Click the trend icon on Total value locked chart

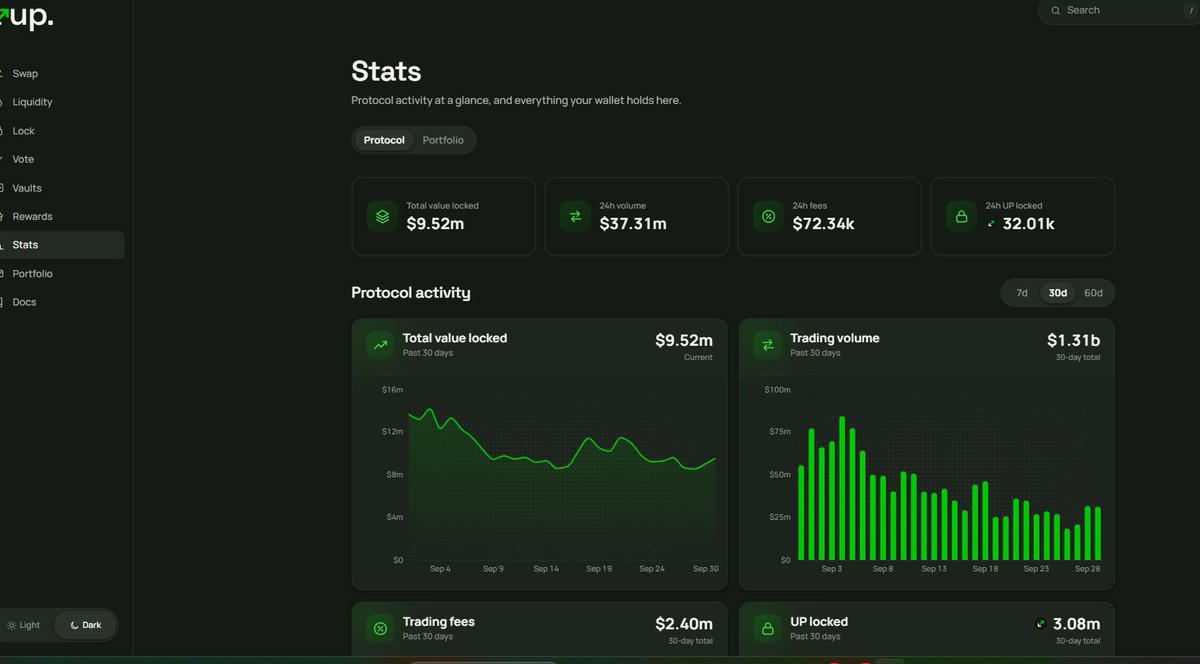pyautogui.click(x=380, y=345)
